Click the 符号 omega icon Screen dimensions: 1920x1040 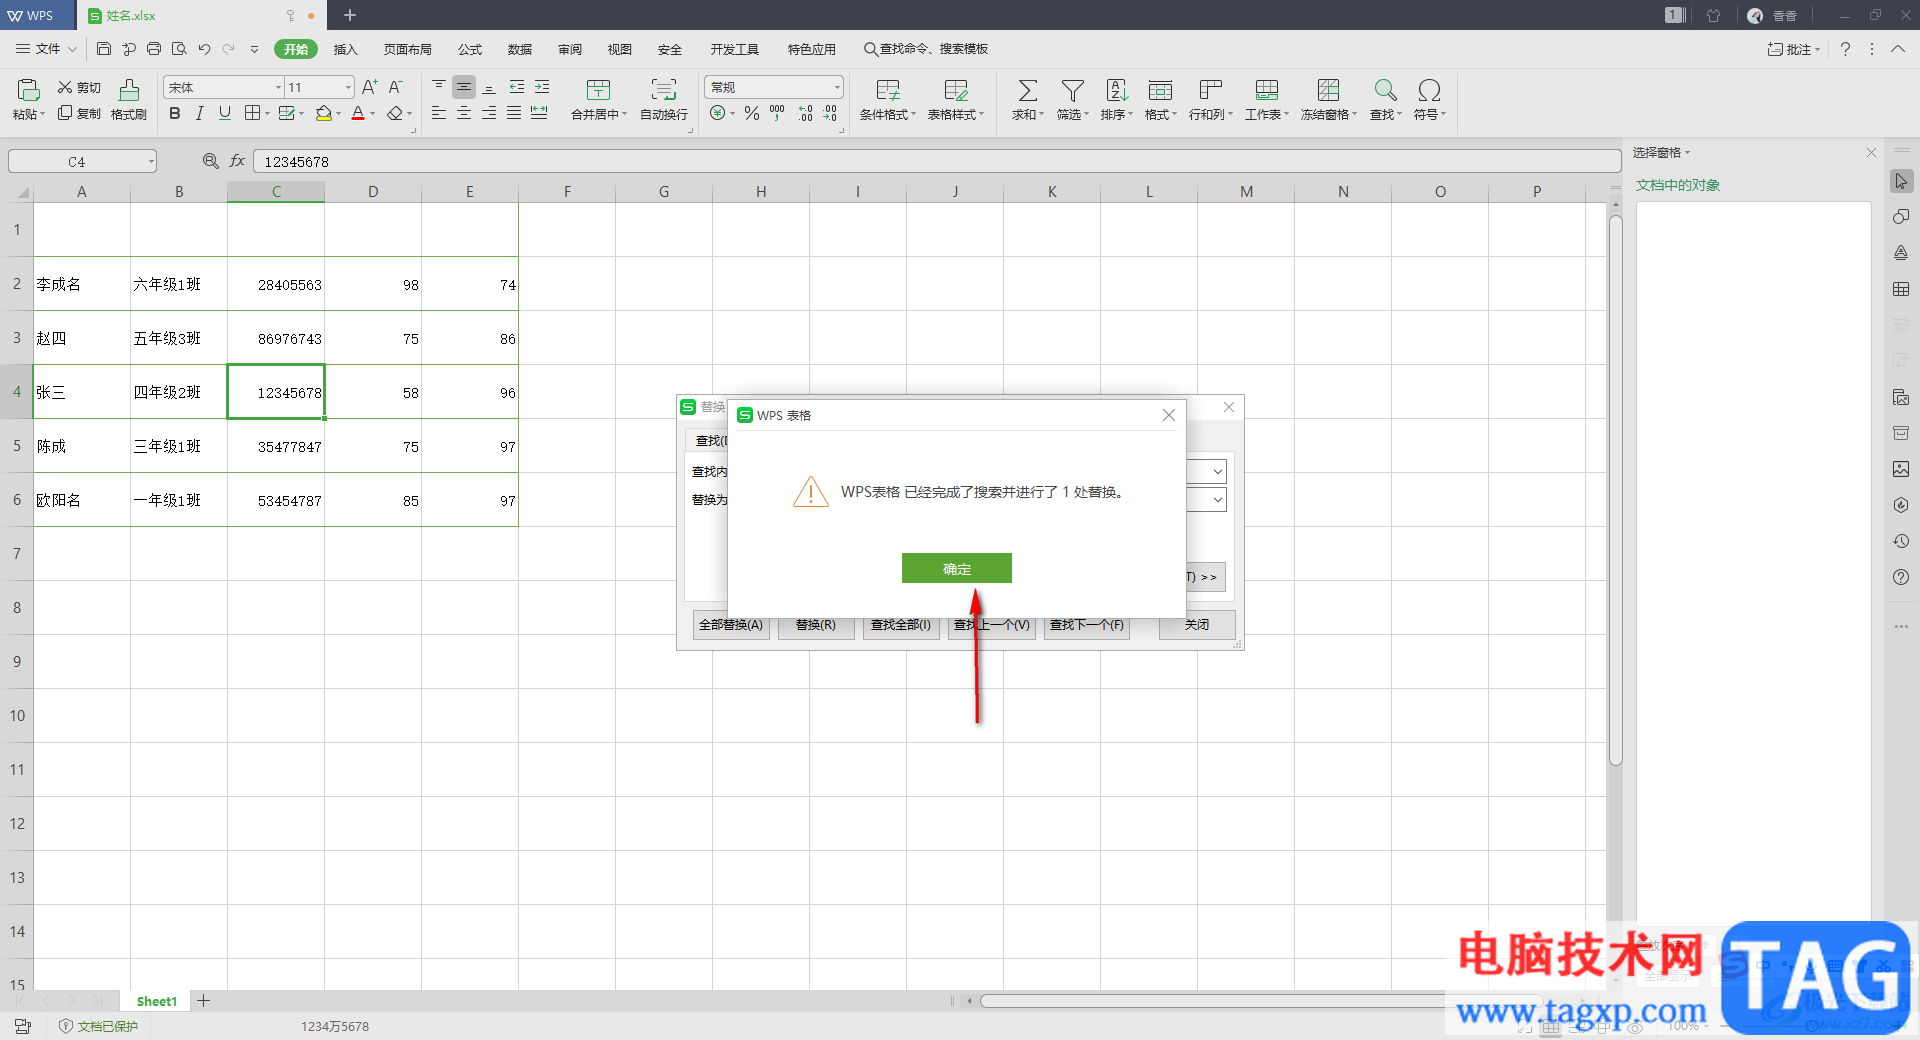1430,90
